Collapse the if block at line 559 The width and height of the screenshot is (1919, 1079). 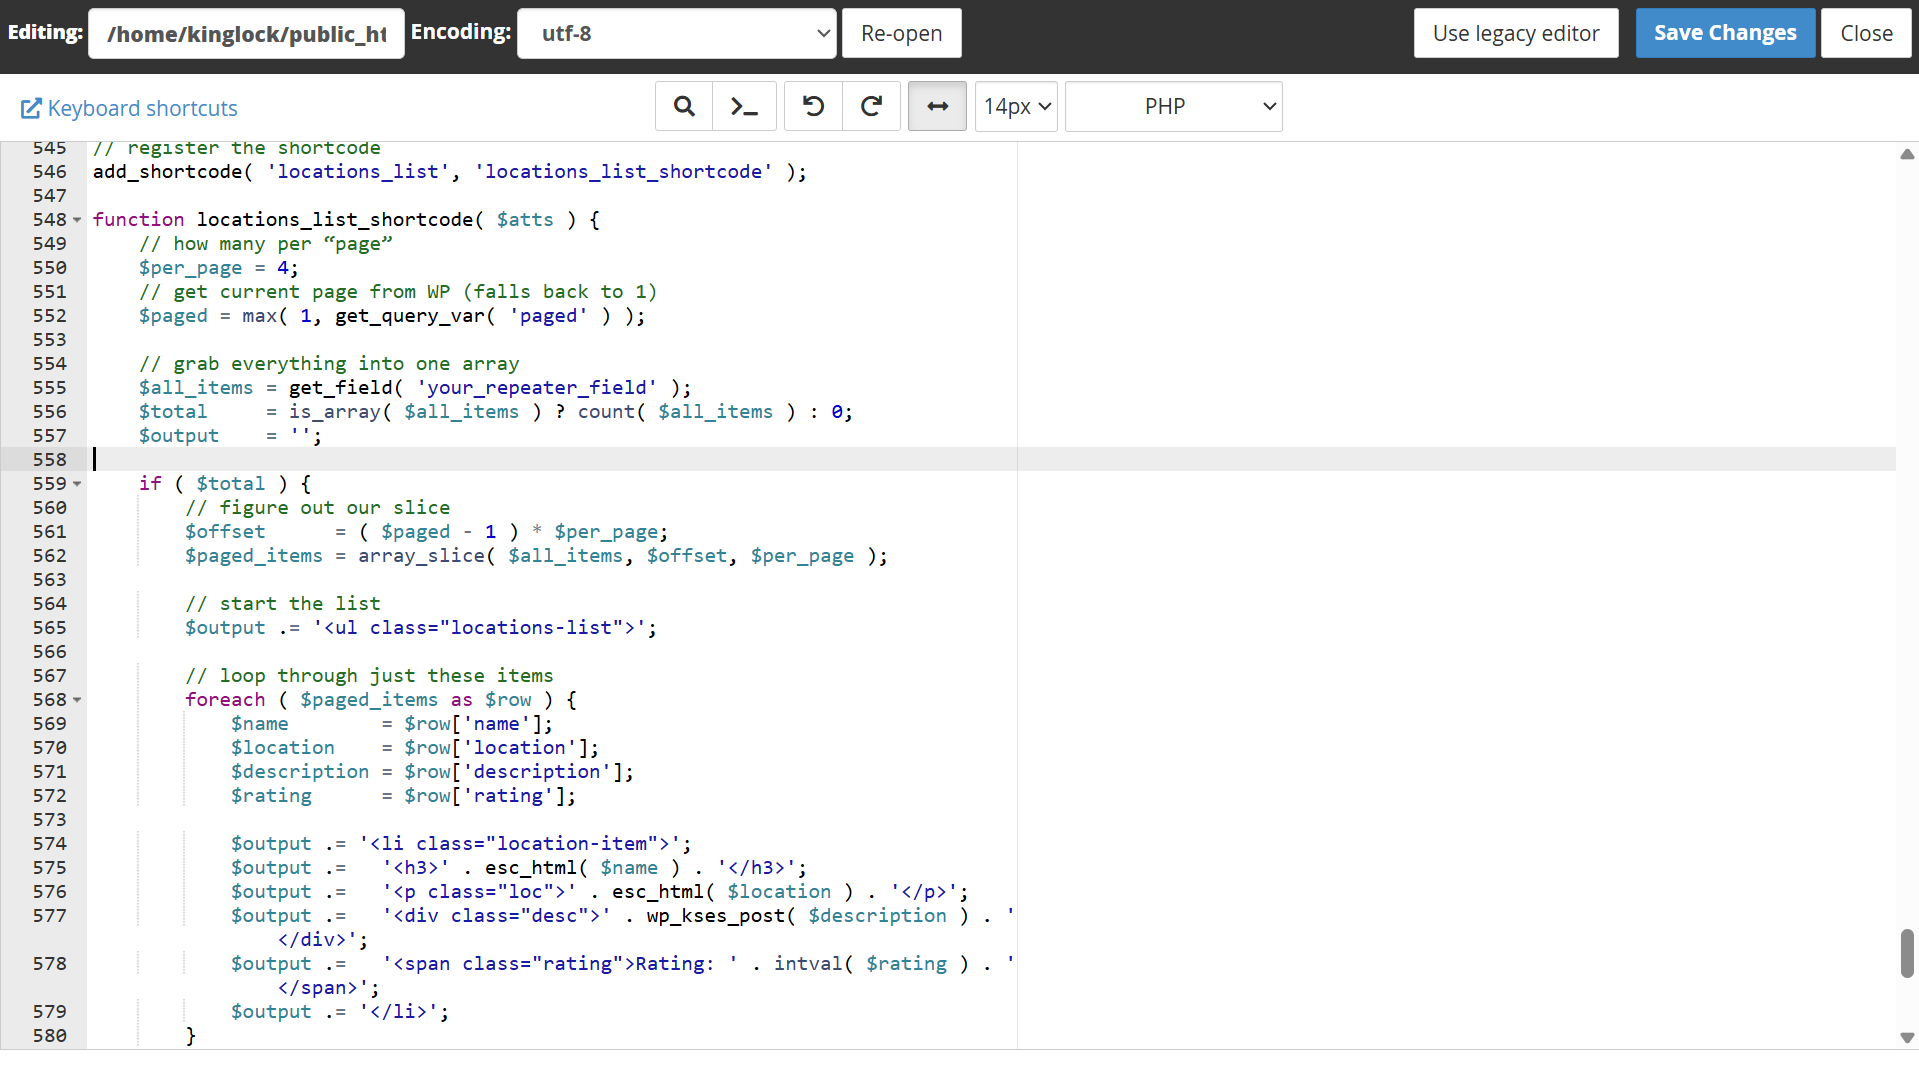77,484
